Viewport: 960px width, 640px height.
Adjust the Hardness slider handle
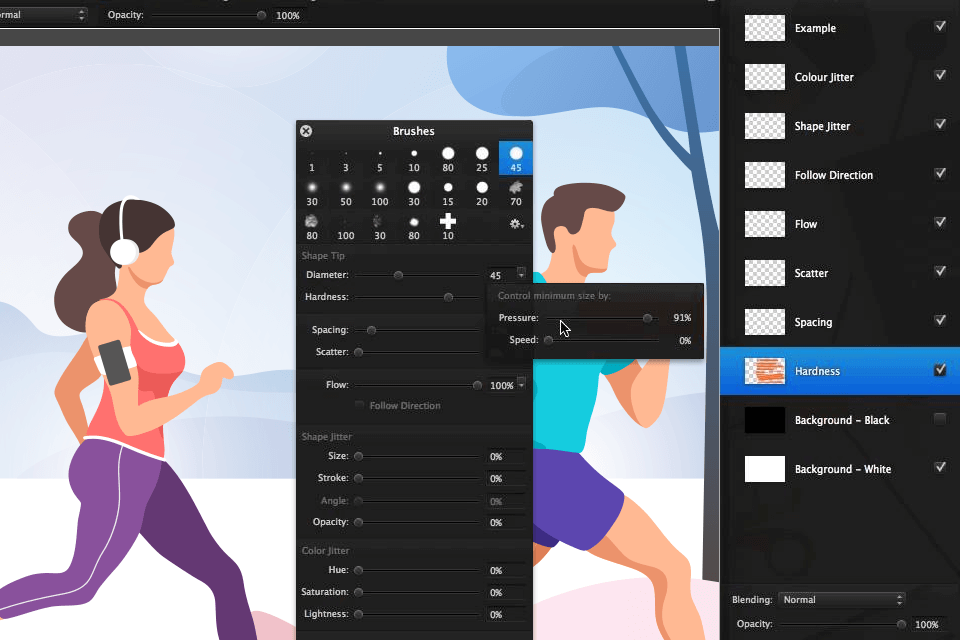[x=448, y=297]
